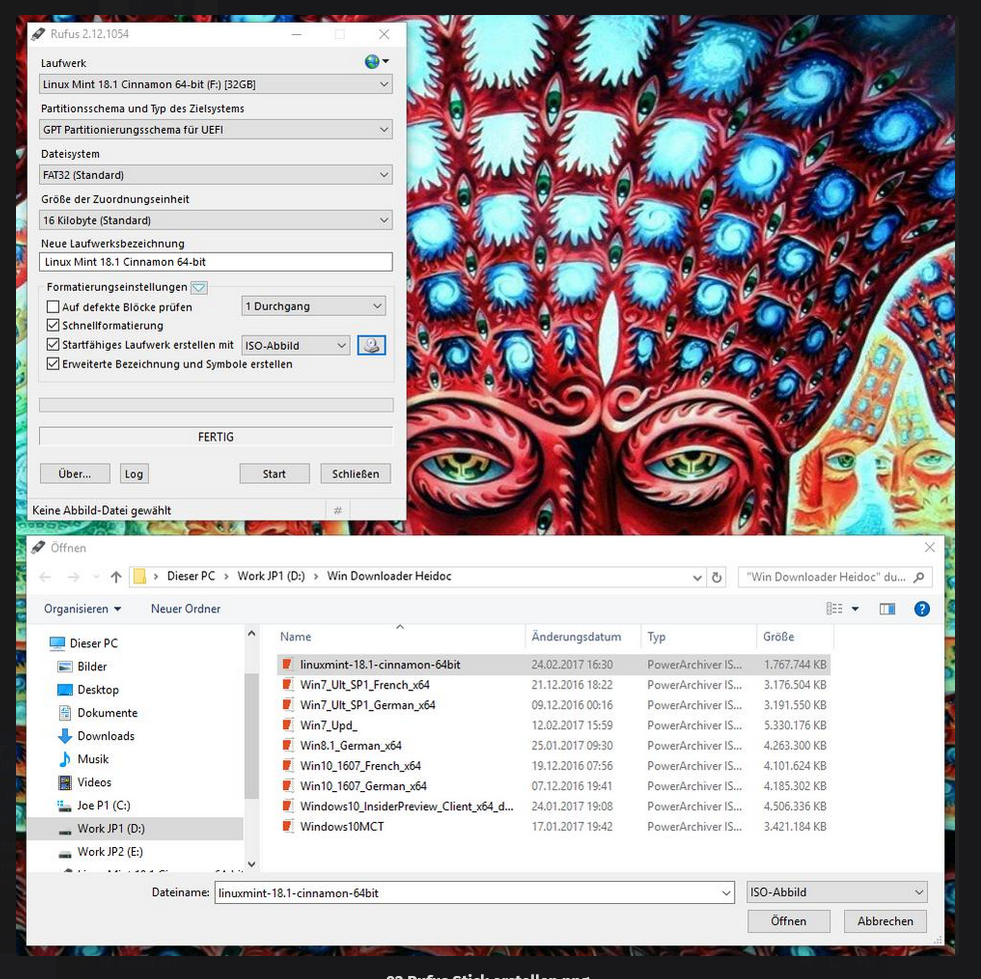
Task: Go back in the Öffnen dialog
Action: (45, 577)
